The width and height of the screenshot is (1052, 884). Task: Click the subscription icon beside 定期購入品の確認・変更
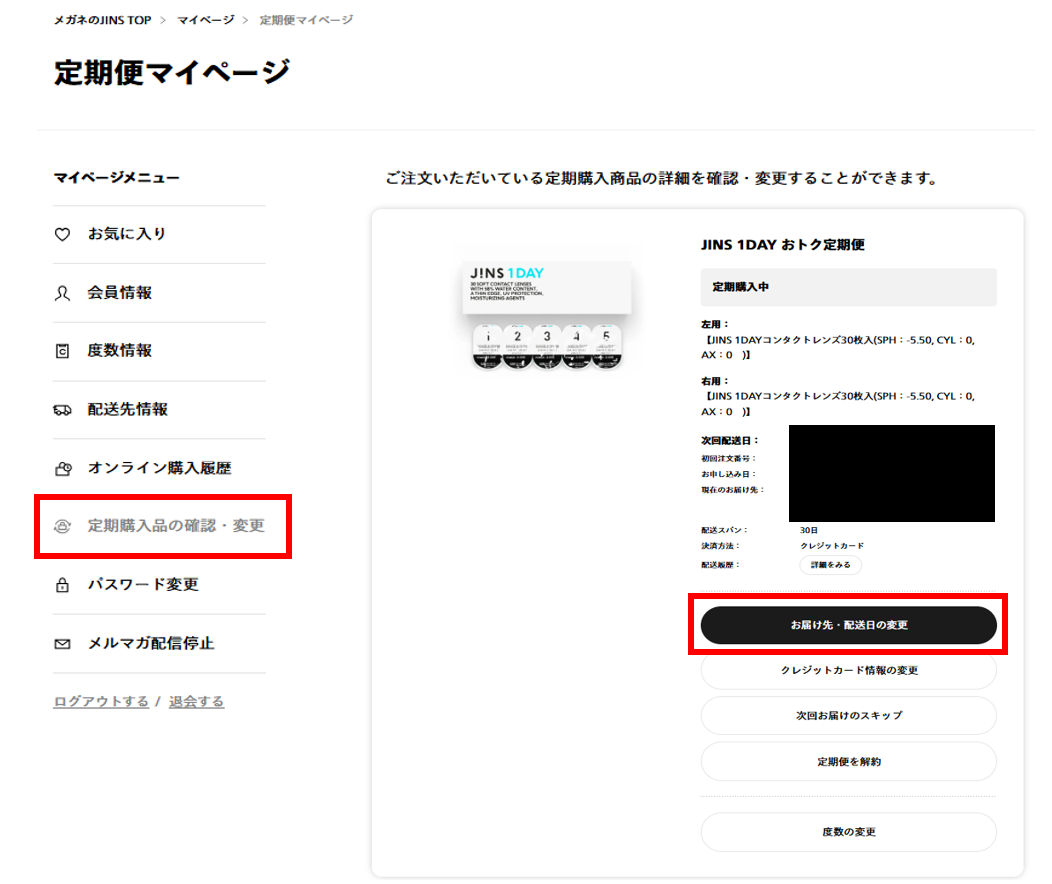[x=62, y=527]
